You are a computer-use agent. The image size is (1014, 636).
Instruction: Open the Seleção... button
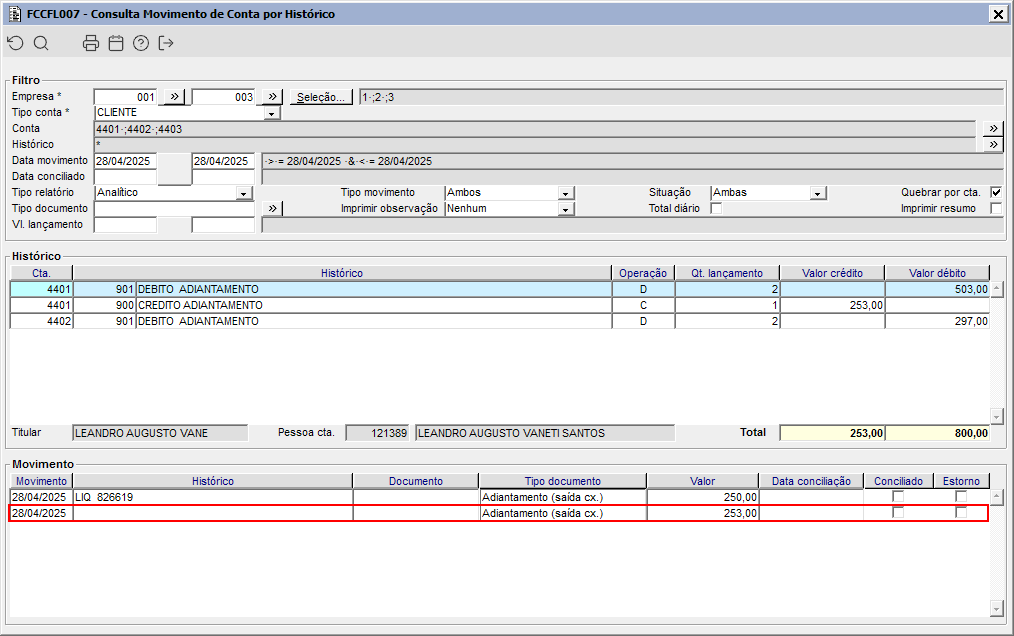click(321, 97)
